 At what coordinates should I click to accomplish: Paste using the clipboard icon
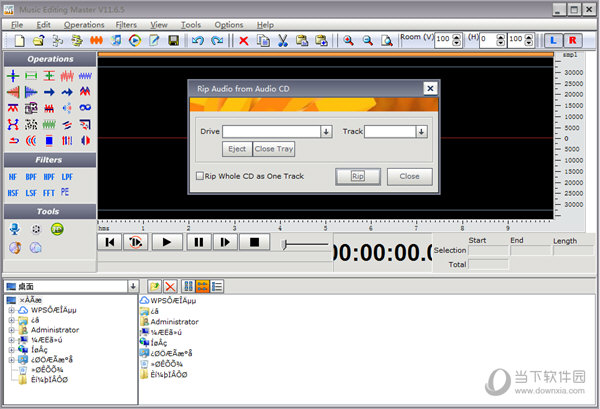click(302, 40)
